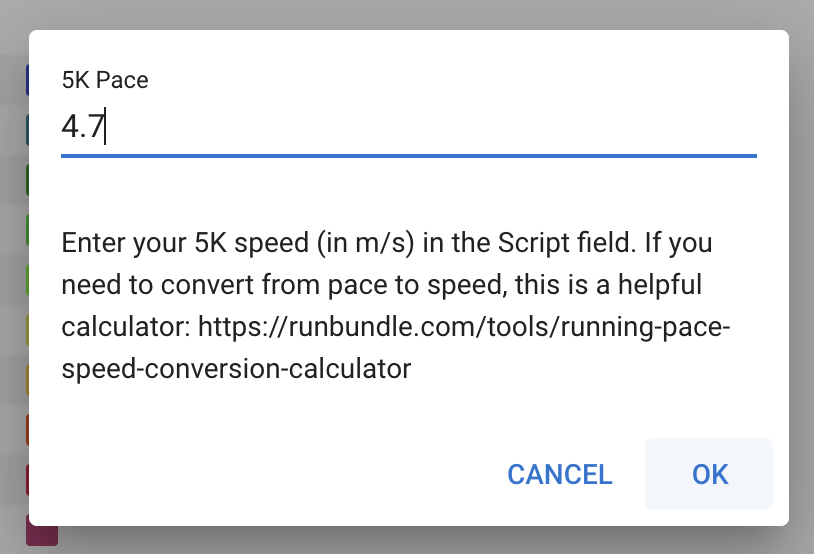
Task: Click the dimmed backdrop above the dialog
Action: (x=400, y=14)
